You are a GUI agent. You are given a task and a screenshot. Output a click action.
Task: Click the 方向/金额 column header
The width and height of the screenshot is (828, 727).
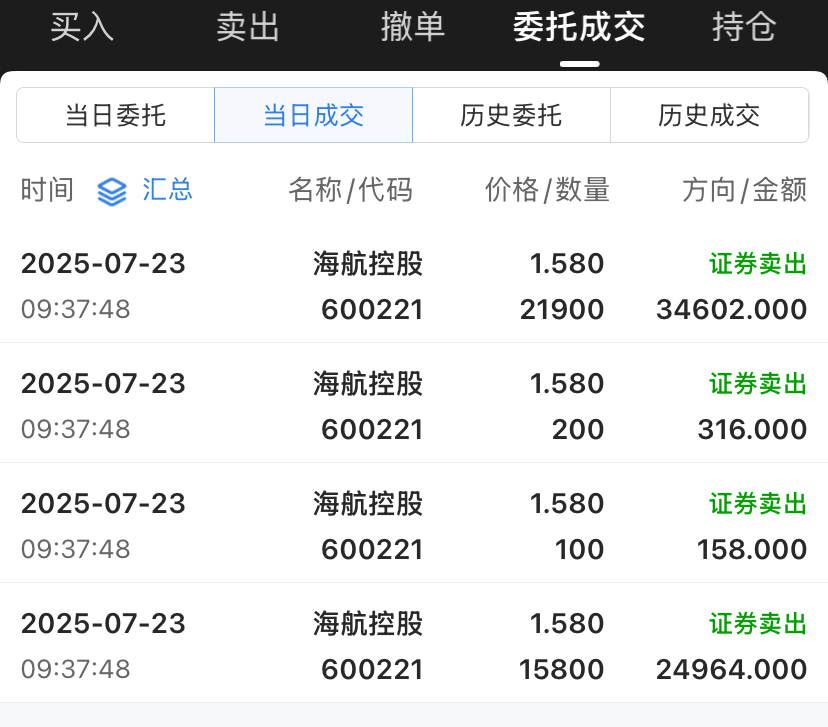pos(745,190)
